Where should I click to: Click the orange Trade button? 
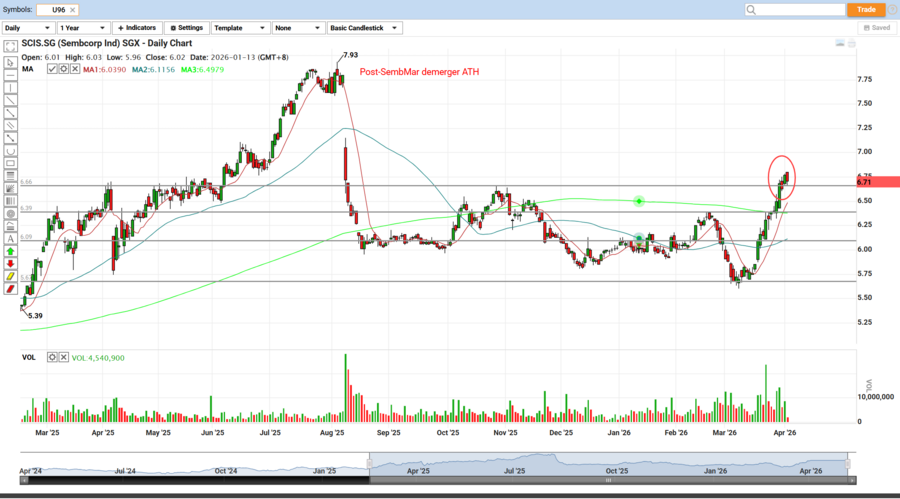pos(866,9)
